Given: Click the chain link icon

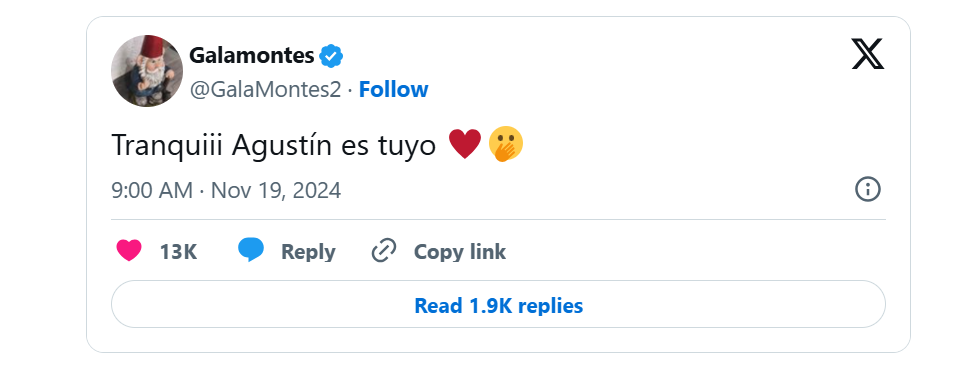Looking at the screenshot, I should pos(384,251).
